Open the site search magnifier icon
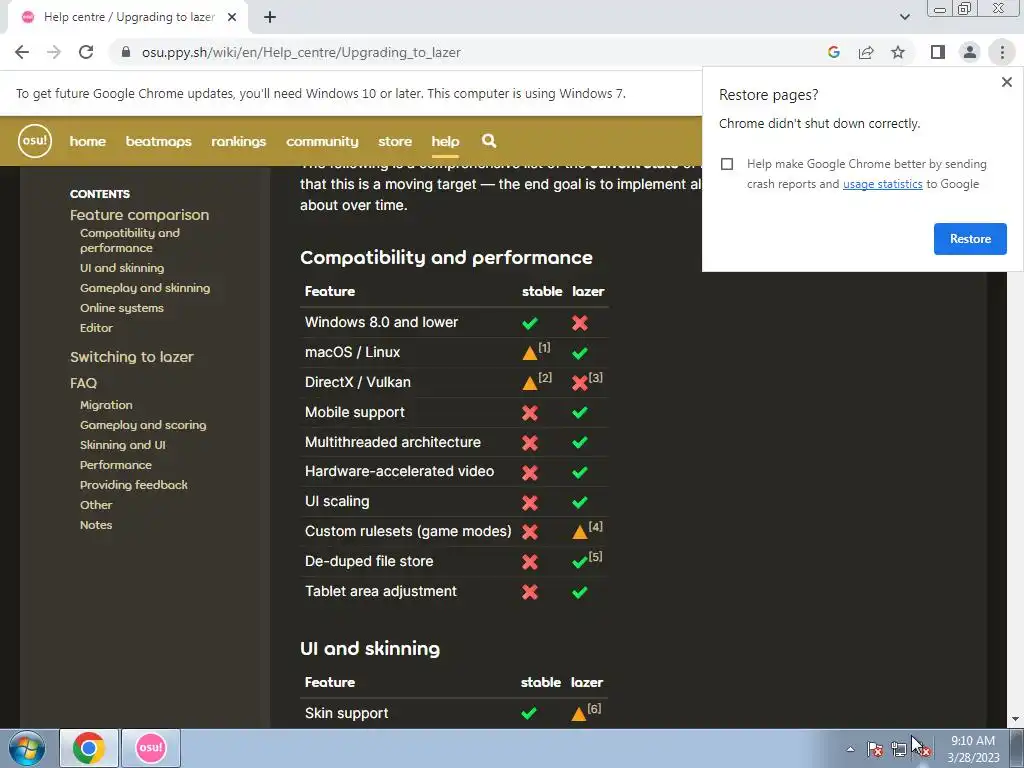1024x768 pixels. [x=488, y=140]
